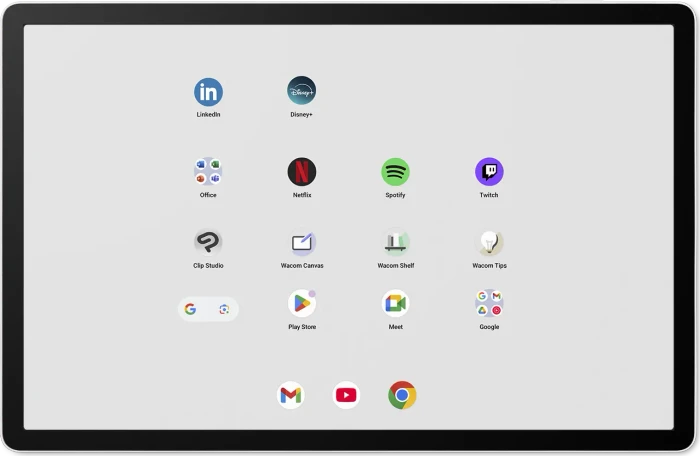Click the Wacom Canvas label
The image size is (700, 456).
(x=302, y=265)
